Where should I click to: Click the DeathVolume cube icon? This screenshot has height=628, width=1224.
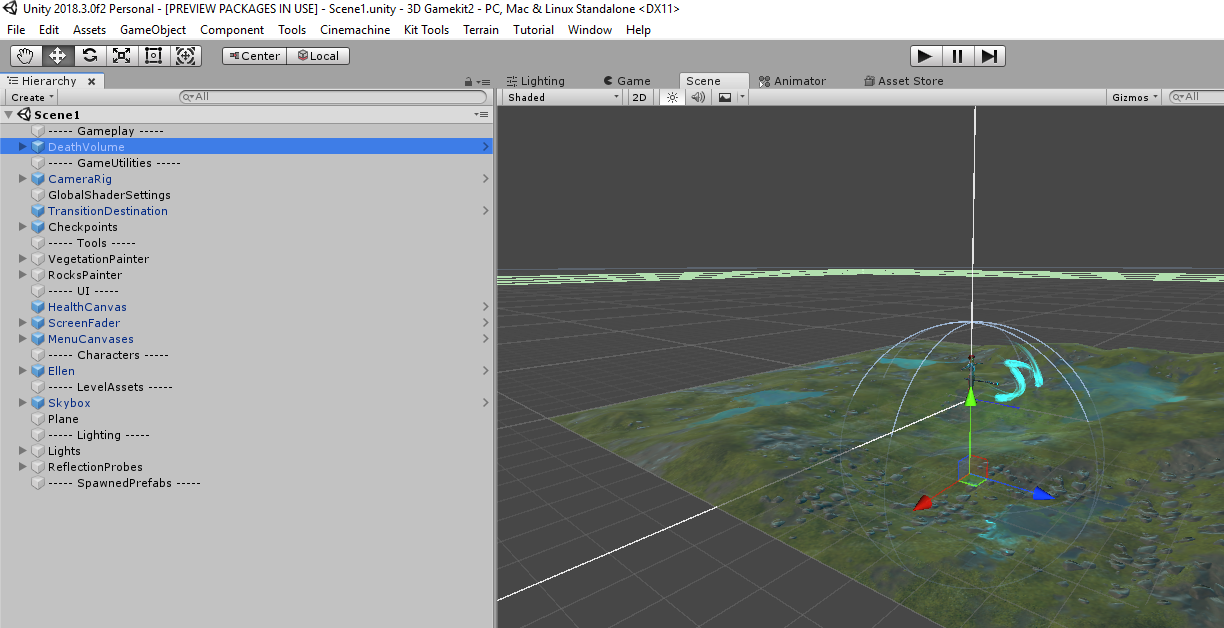coord(38,147)
